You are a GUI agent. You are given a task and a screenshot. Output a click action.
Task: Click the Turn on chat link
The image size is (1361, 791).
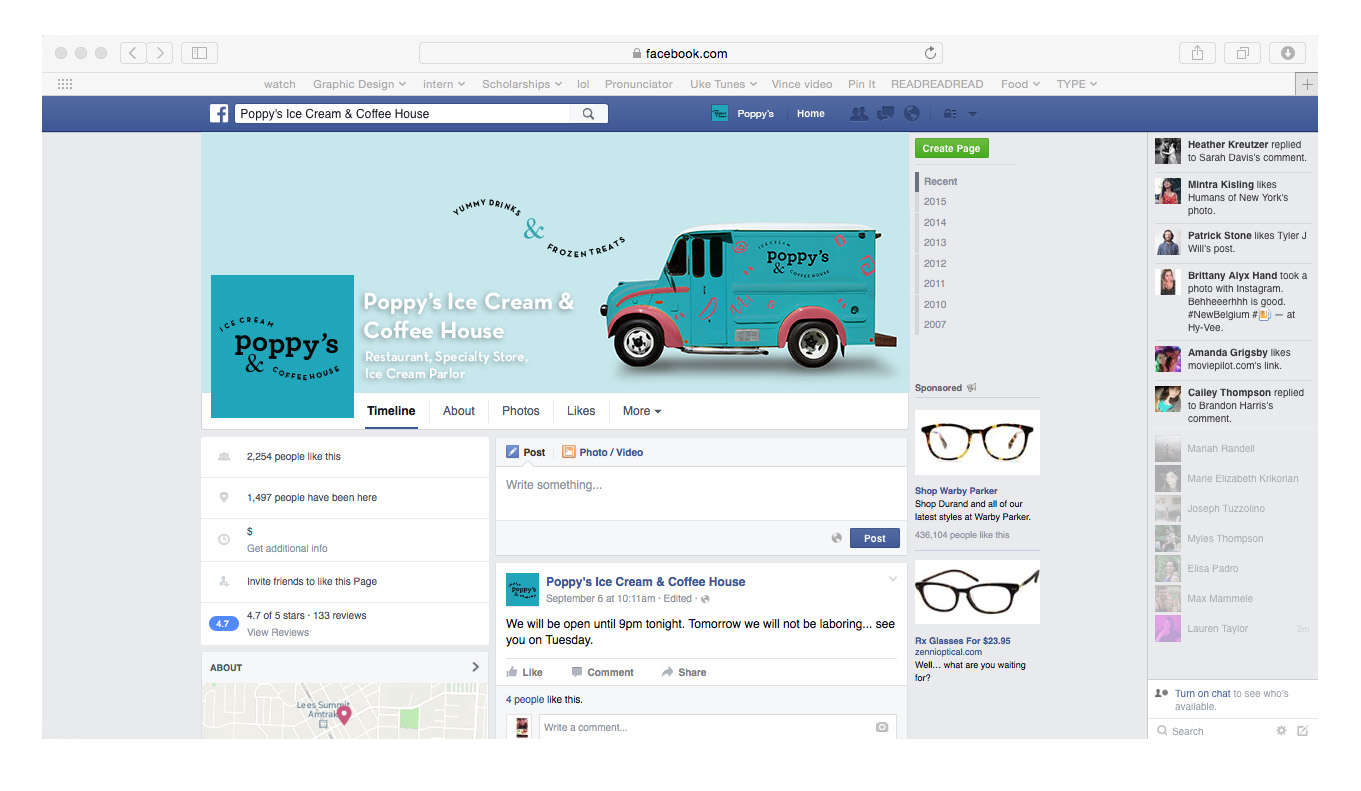(1203, 693)
